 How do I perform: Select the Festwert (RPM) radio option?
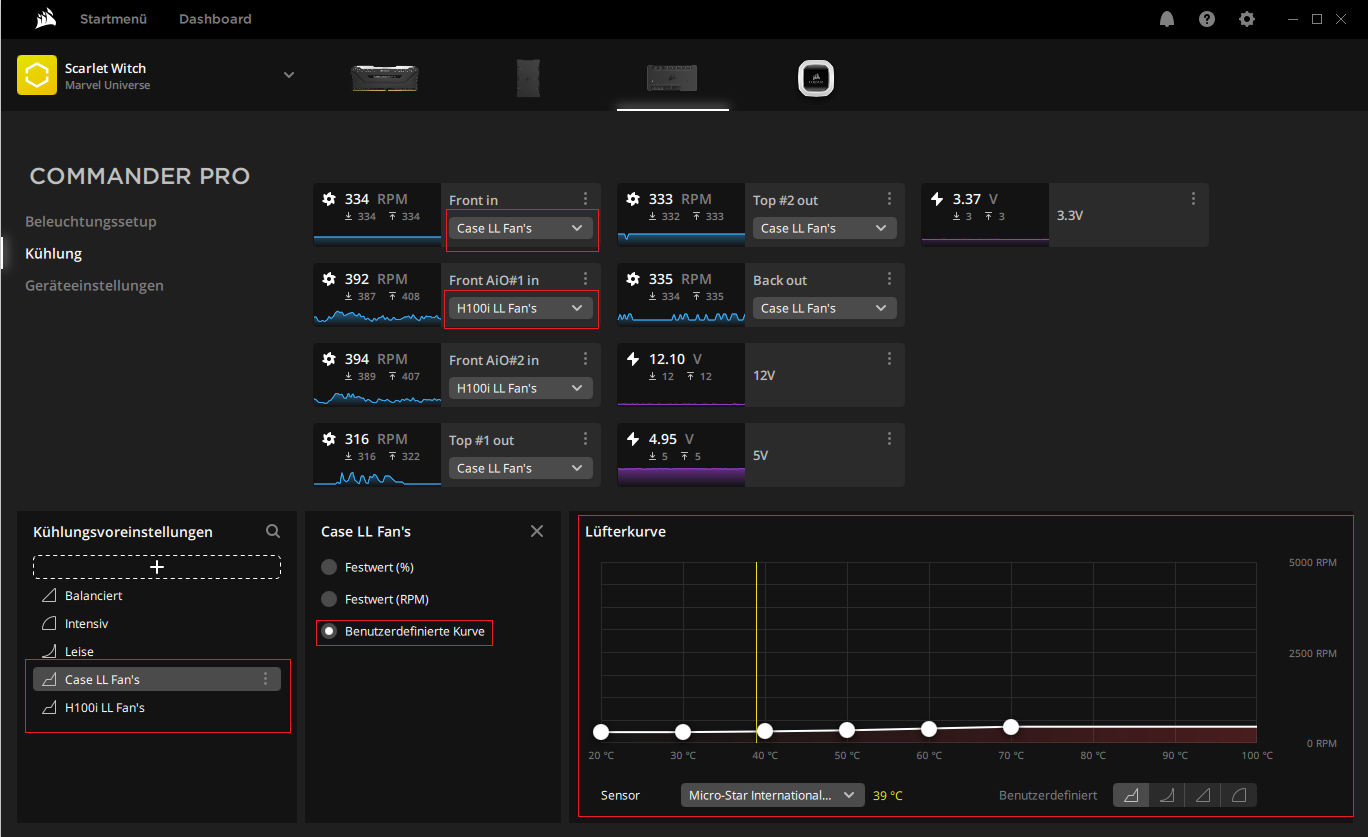point(329,599)
